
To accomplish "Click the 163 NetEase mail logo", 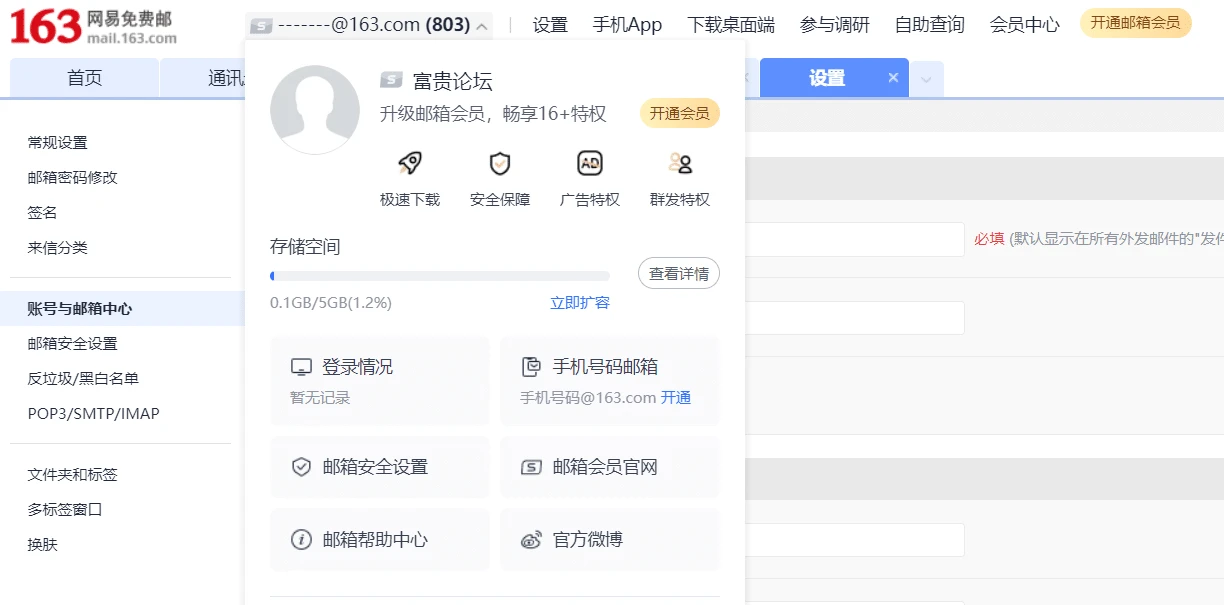I will point(94,28).
